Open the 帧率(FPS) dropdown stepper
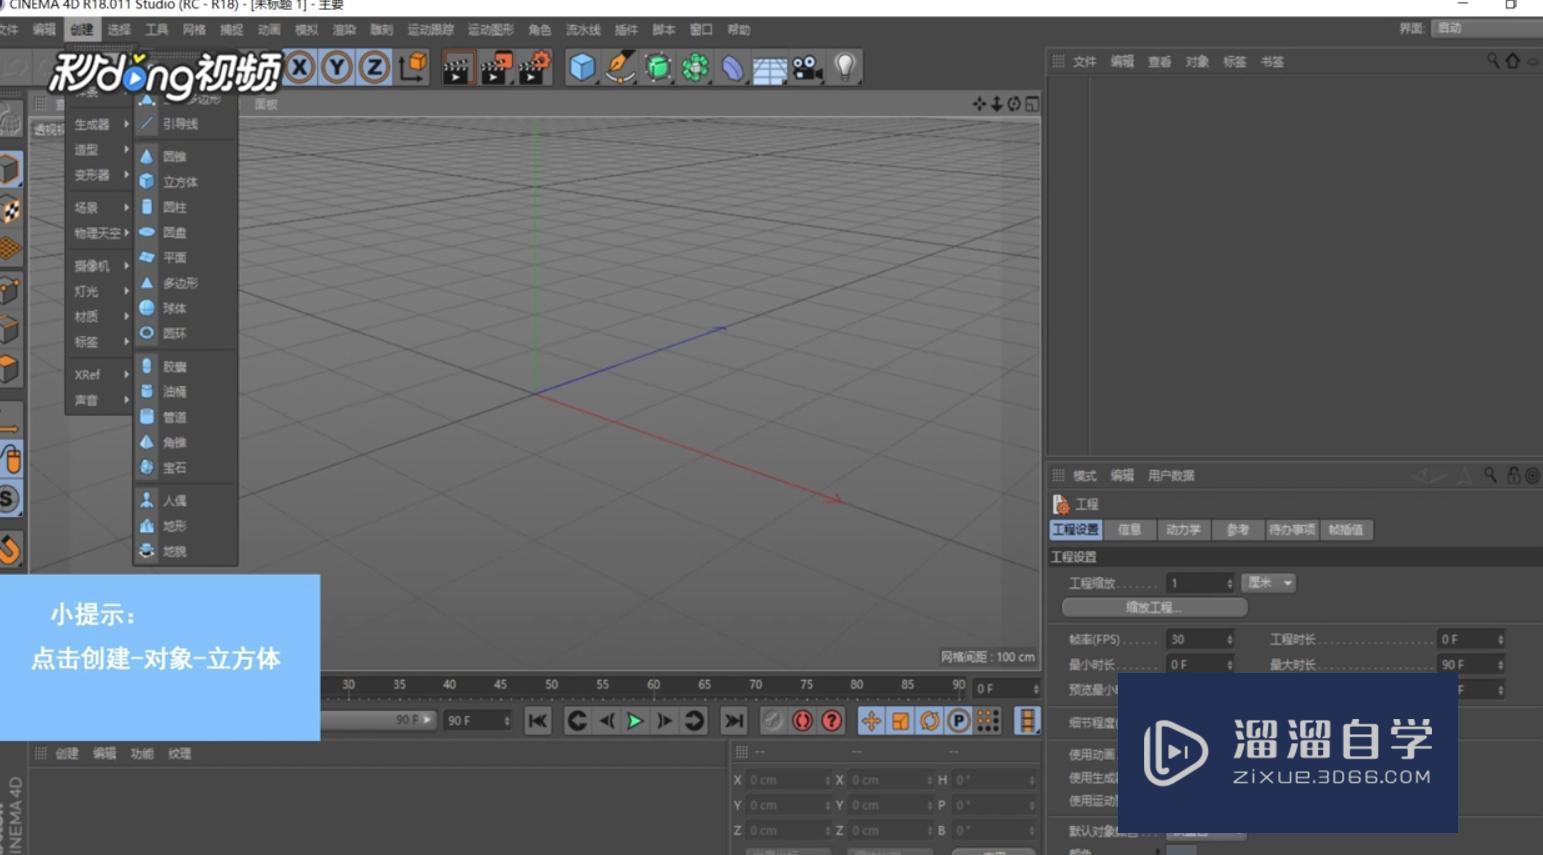The width and height of the screenshot is (1543, 855). click(x=1231, y=638)
